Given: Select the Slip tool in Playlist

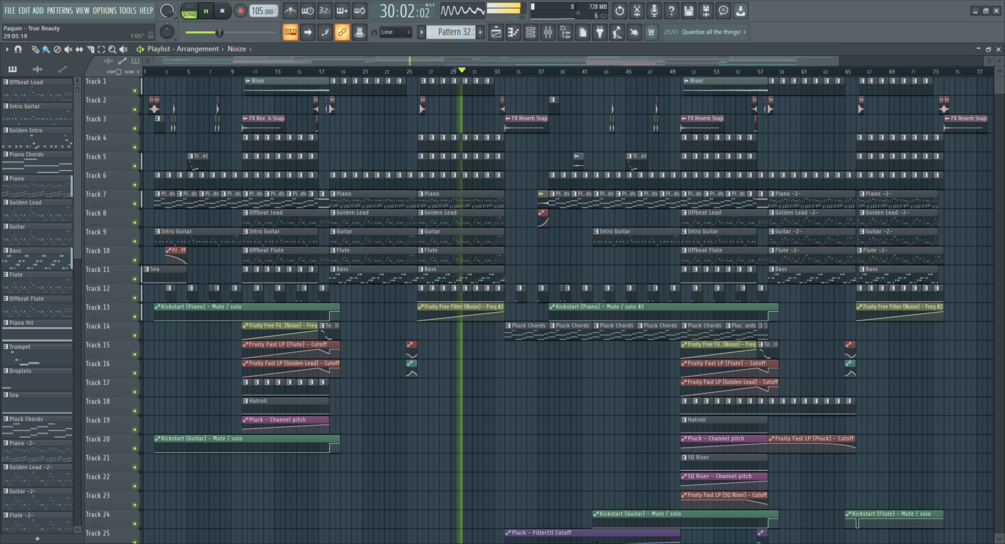Looking at the screenshot, I should (79, 49).
